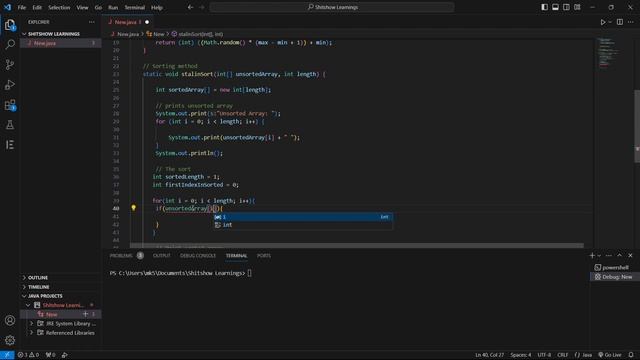Expand Referenced Libraries node
This screenshot has height=360, width=640.
[x=31, y=333]
